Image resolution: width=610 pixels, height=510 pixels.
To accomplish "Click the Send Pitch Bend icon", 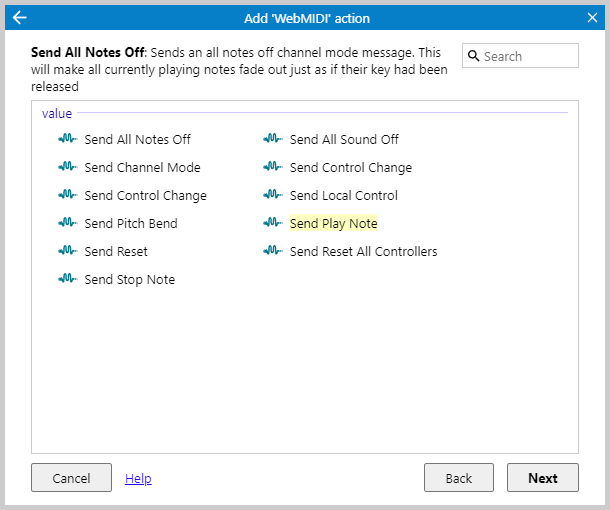I will click(68, 224).
